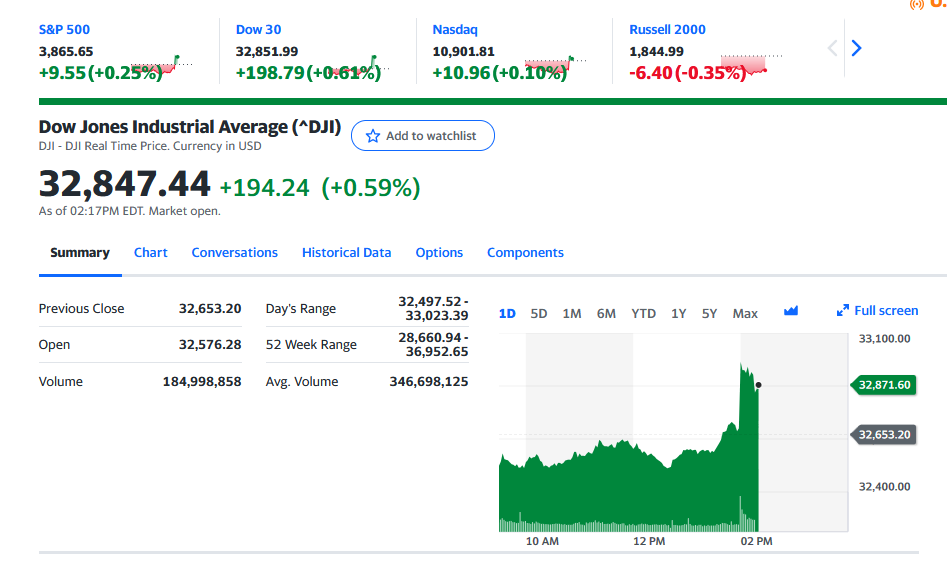This screenshot has width=947, height=561.
Task: Select the YTD chart range
Action: [x=643, y=313]
